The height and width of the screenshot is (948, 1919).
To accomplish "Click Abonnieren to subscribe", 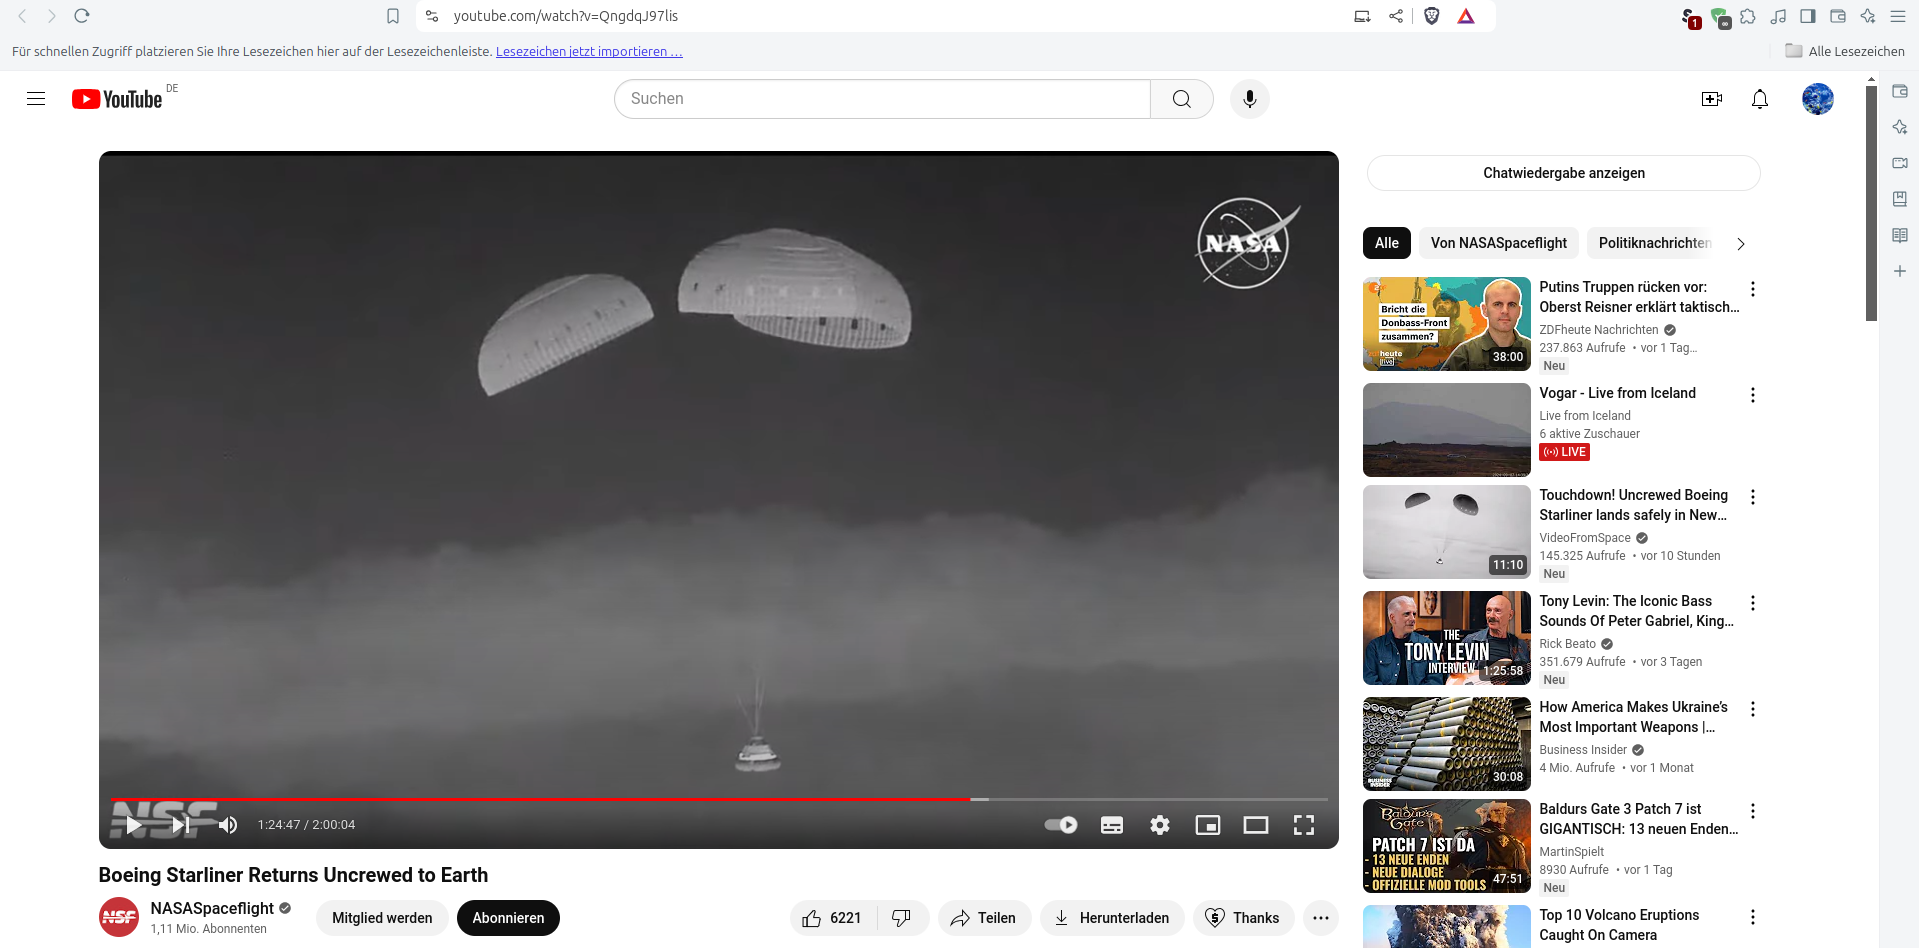I will tap(508, 918).
